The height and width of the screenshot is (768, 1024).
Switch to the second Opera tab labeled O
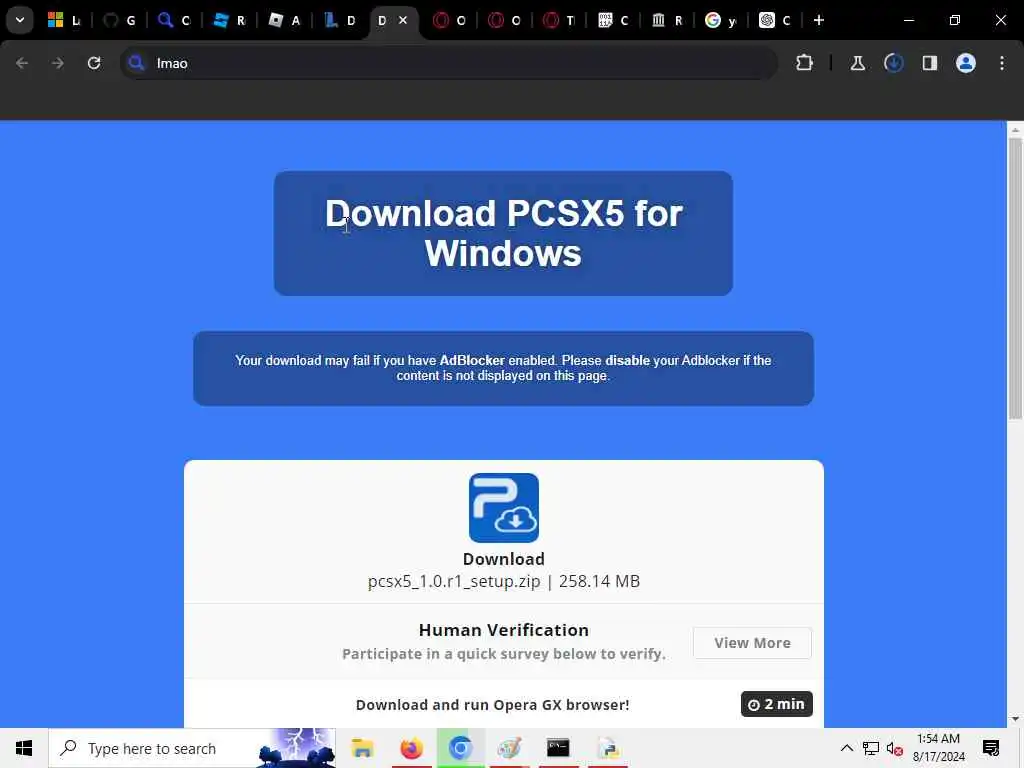(504, 20)
